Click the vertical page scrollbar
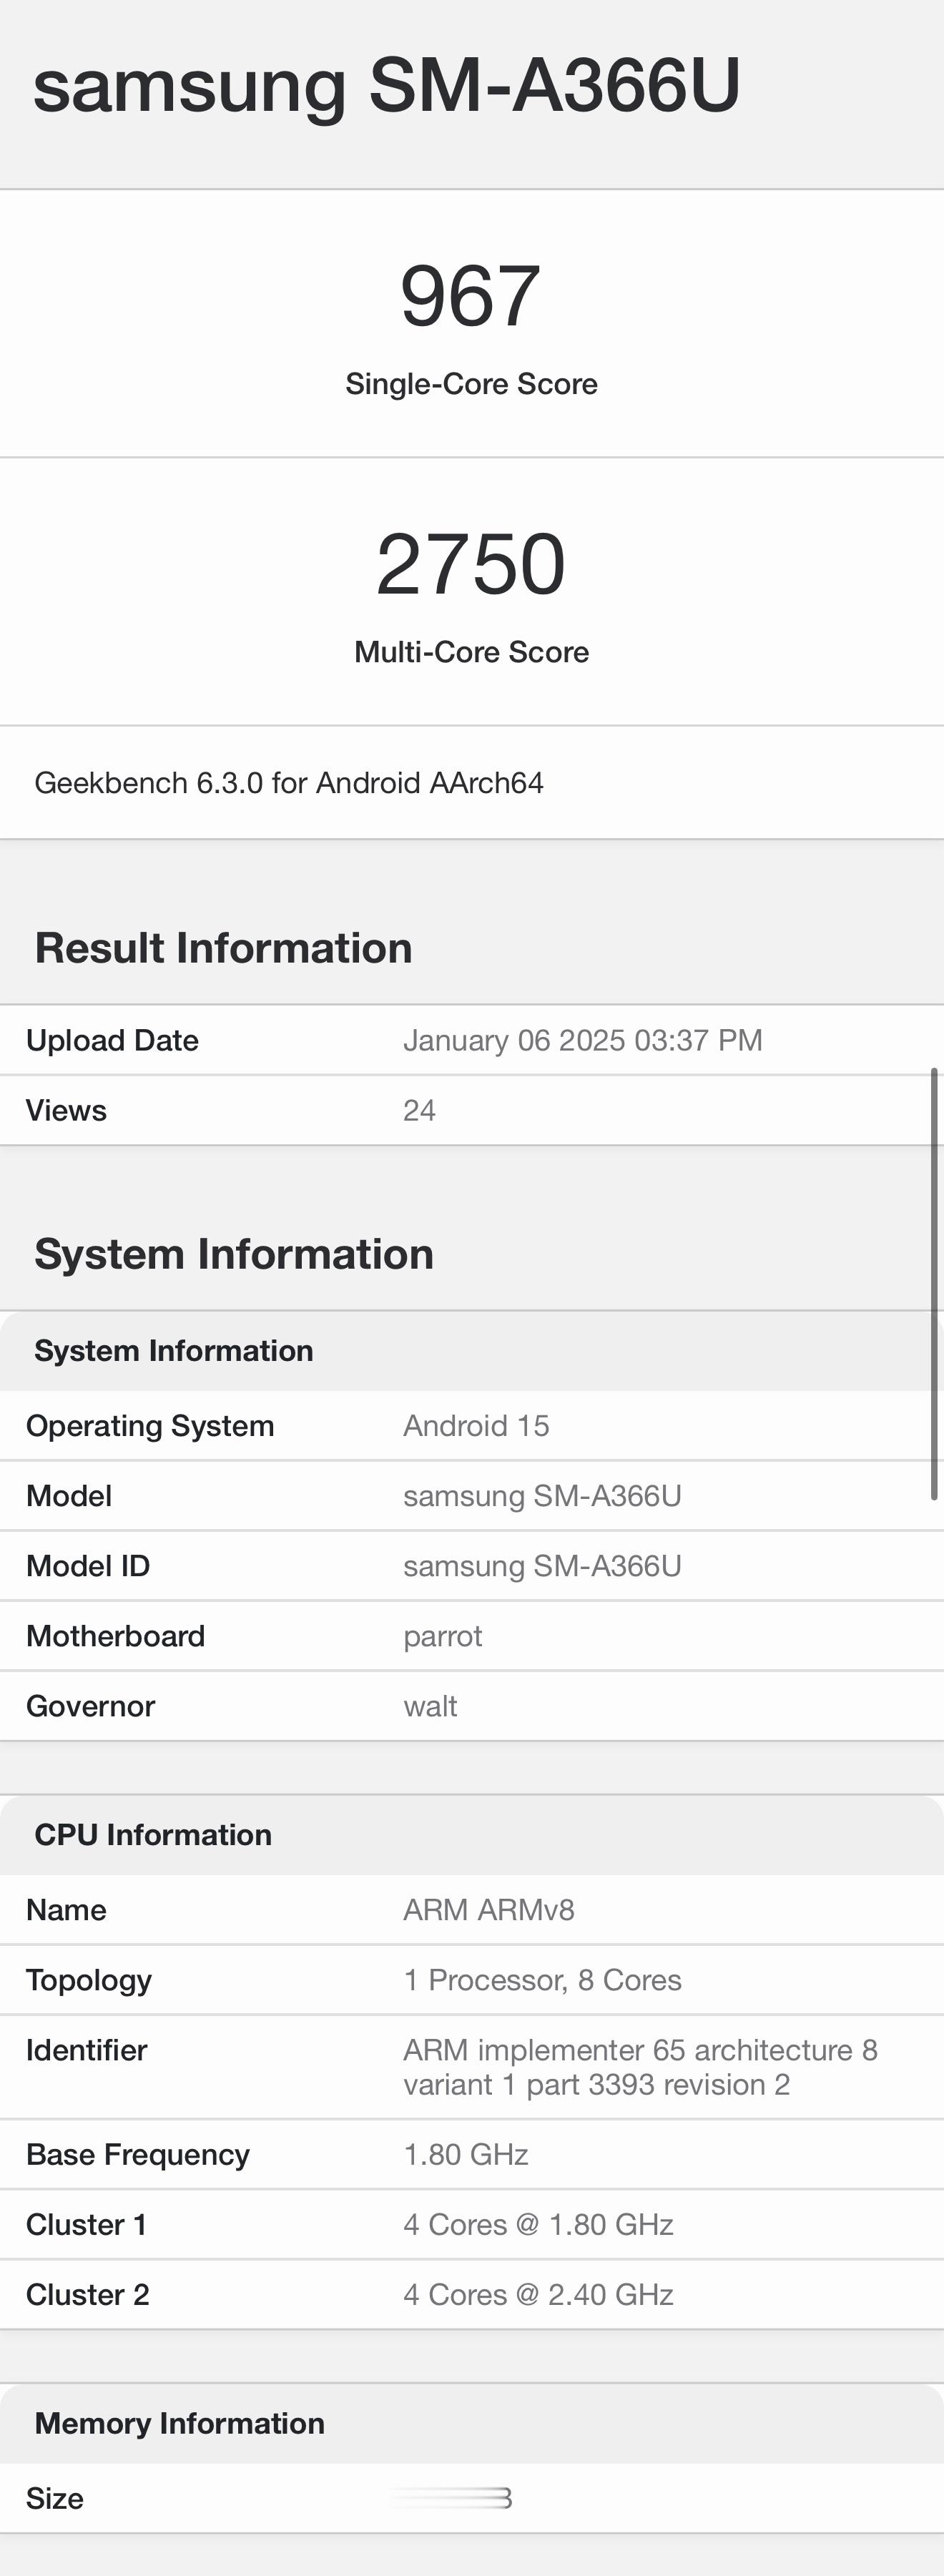 [934, 1283]
